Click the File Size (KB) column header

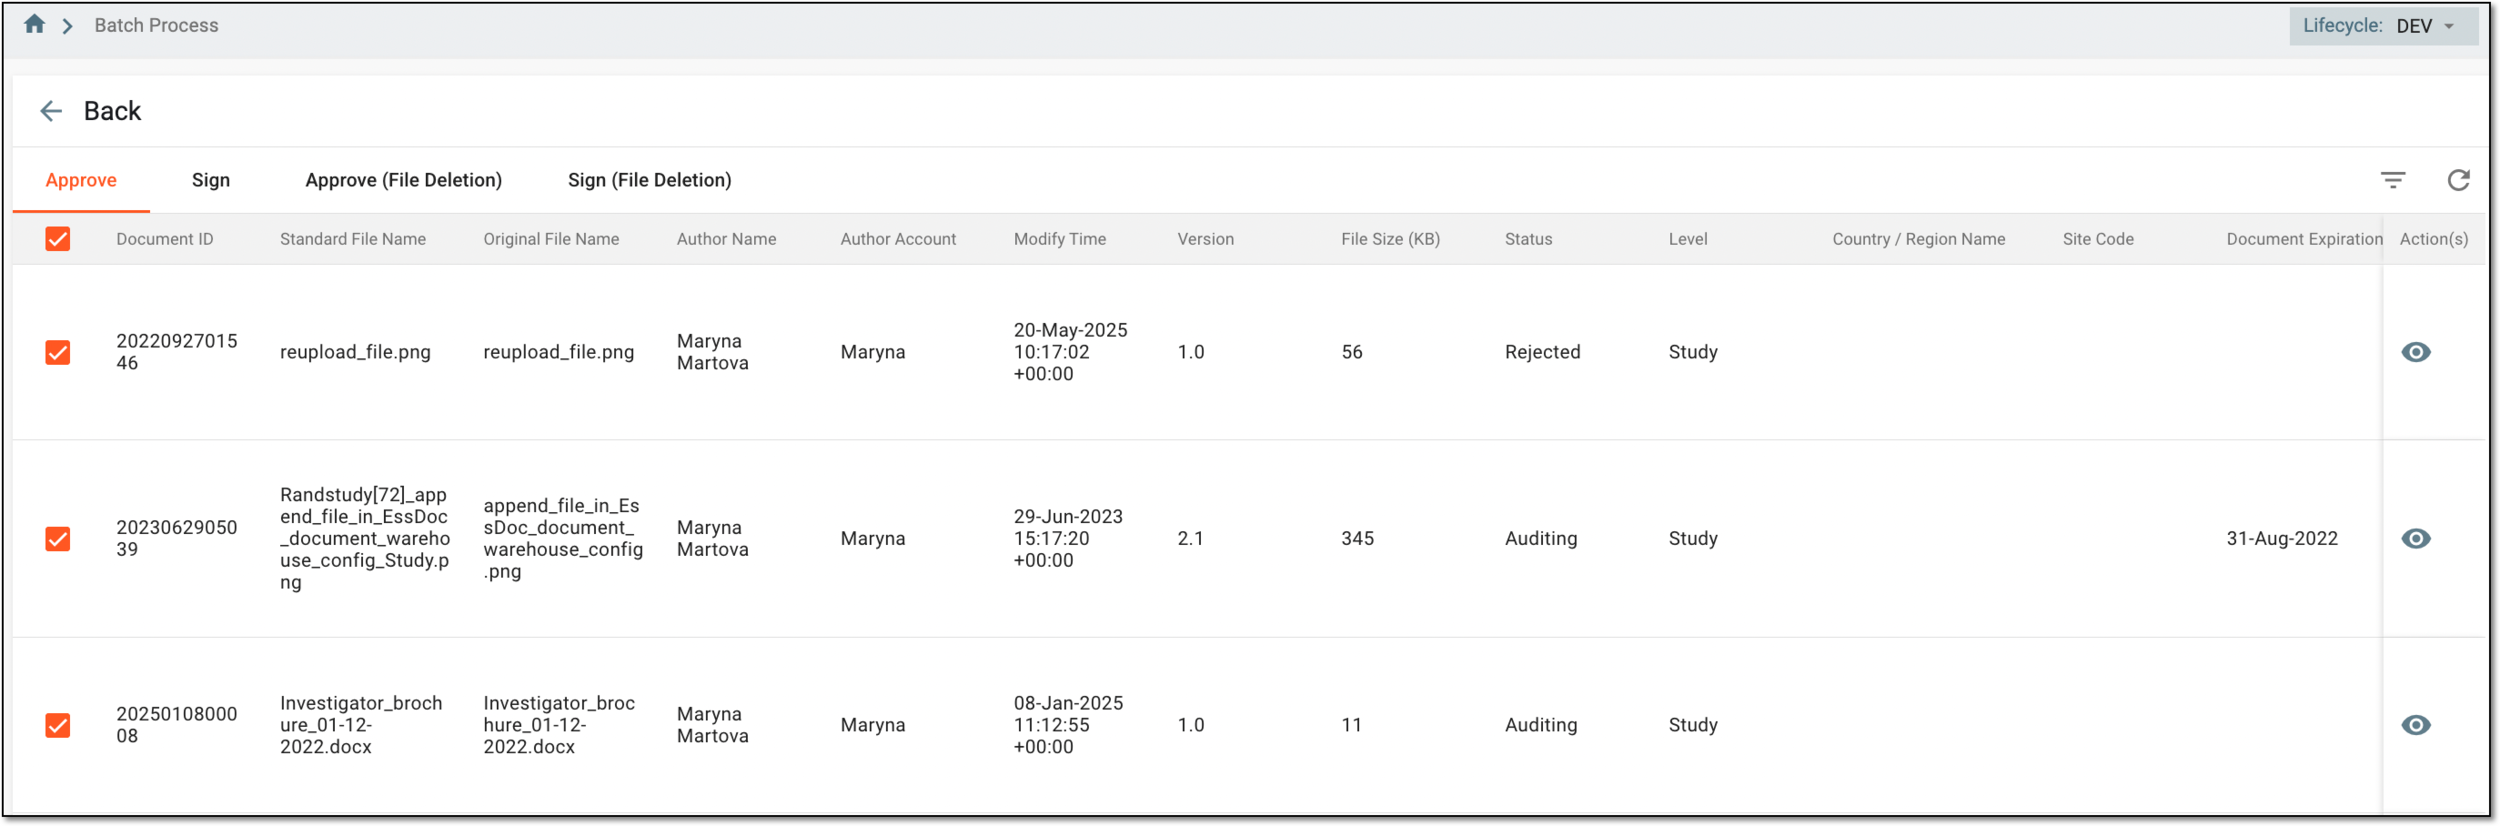click(1391, 239)
